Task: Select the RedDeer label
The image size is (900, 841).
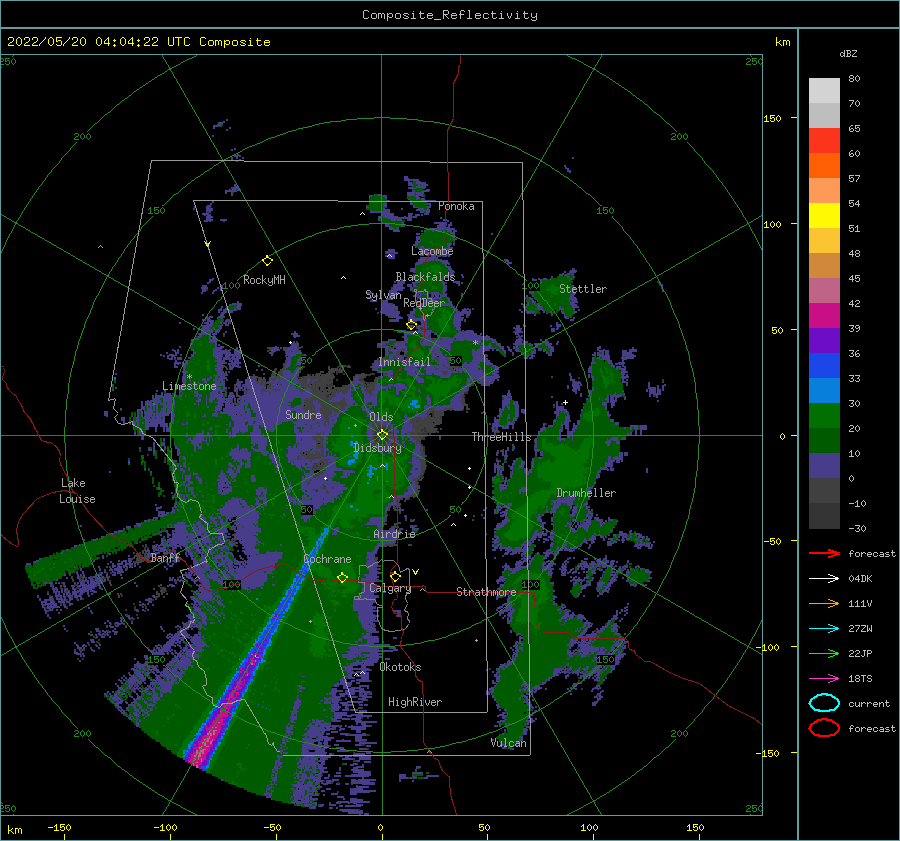Action: point(424,303)
